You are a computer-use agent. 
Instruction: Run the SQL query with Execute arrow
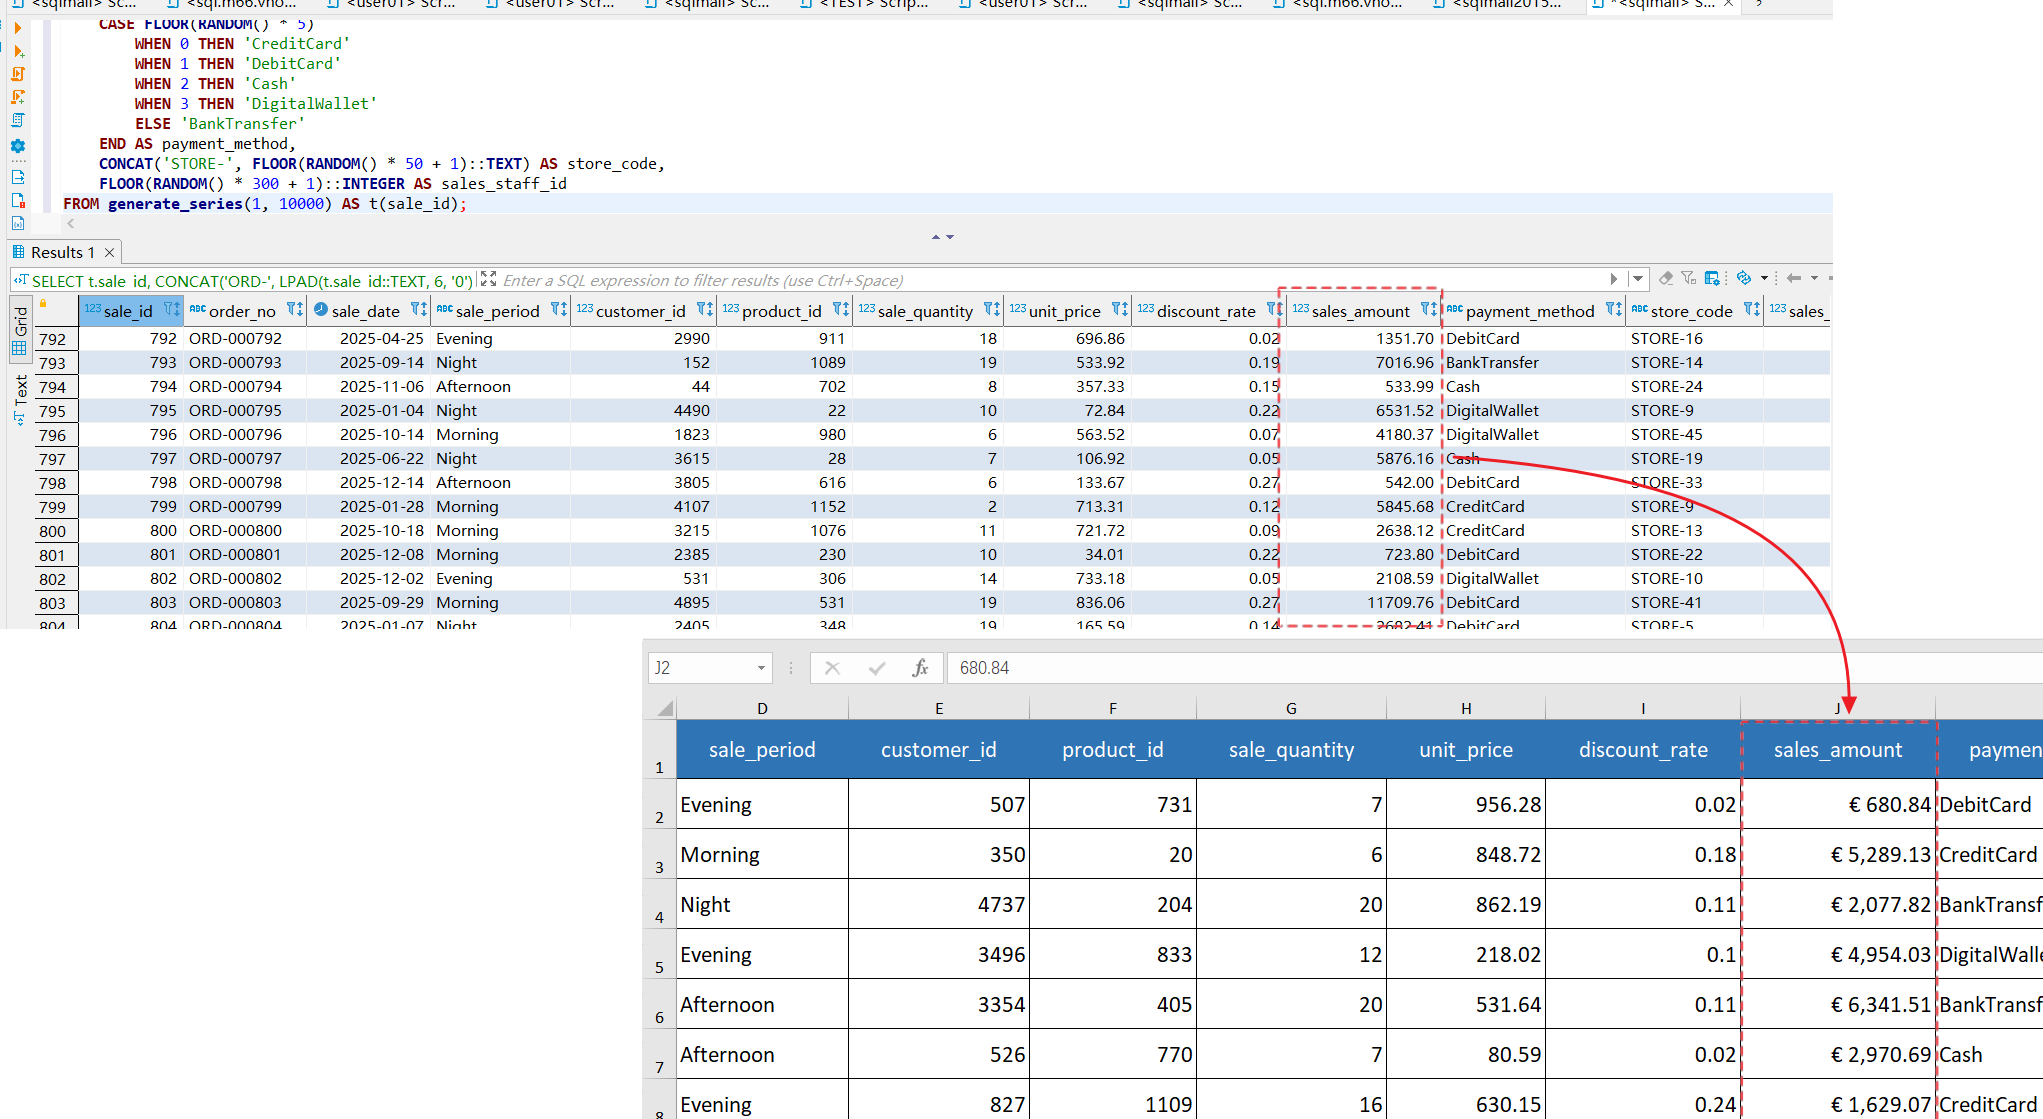point(18,28)
